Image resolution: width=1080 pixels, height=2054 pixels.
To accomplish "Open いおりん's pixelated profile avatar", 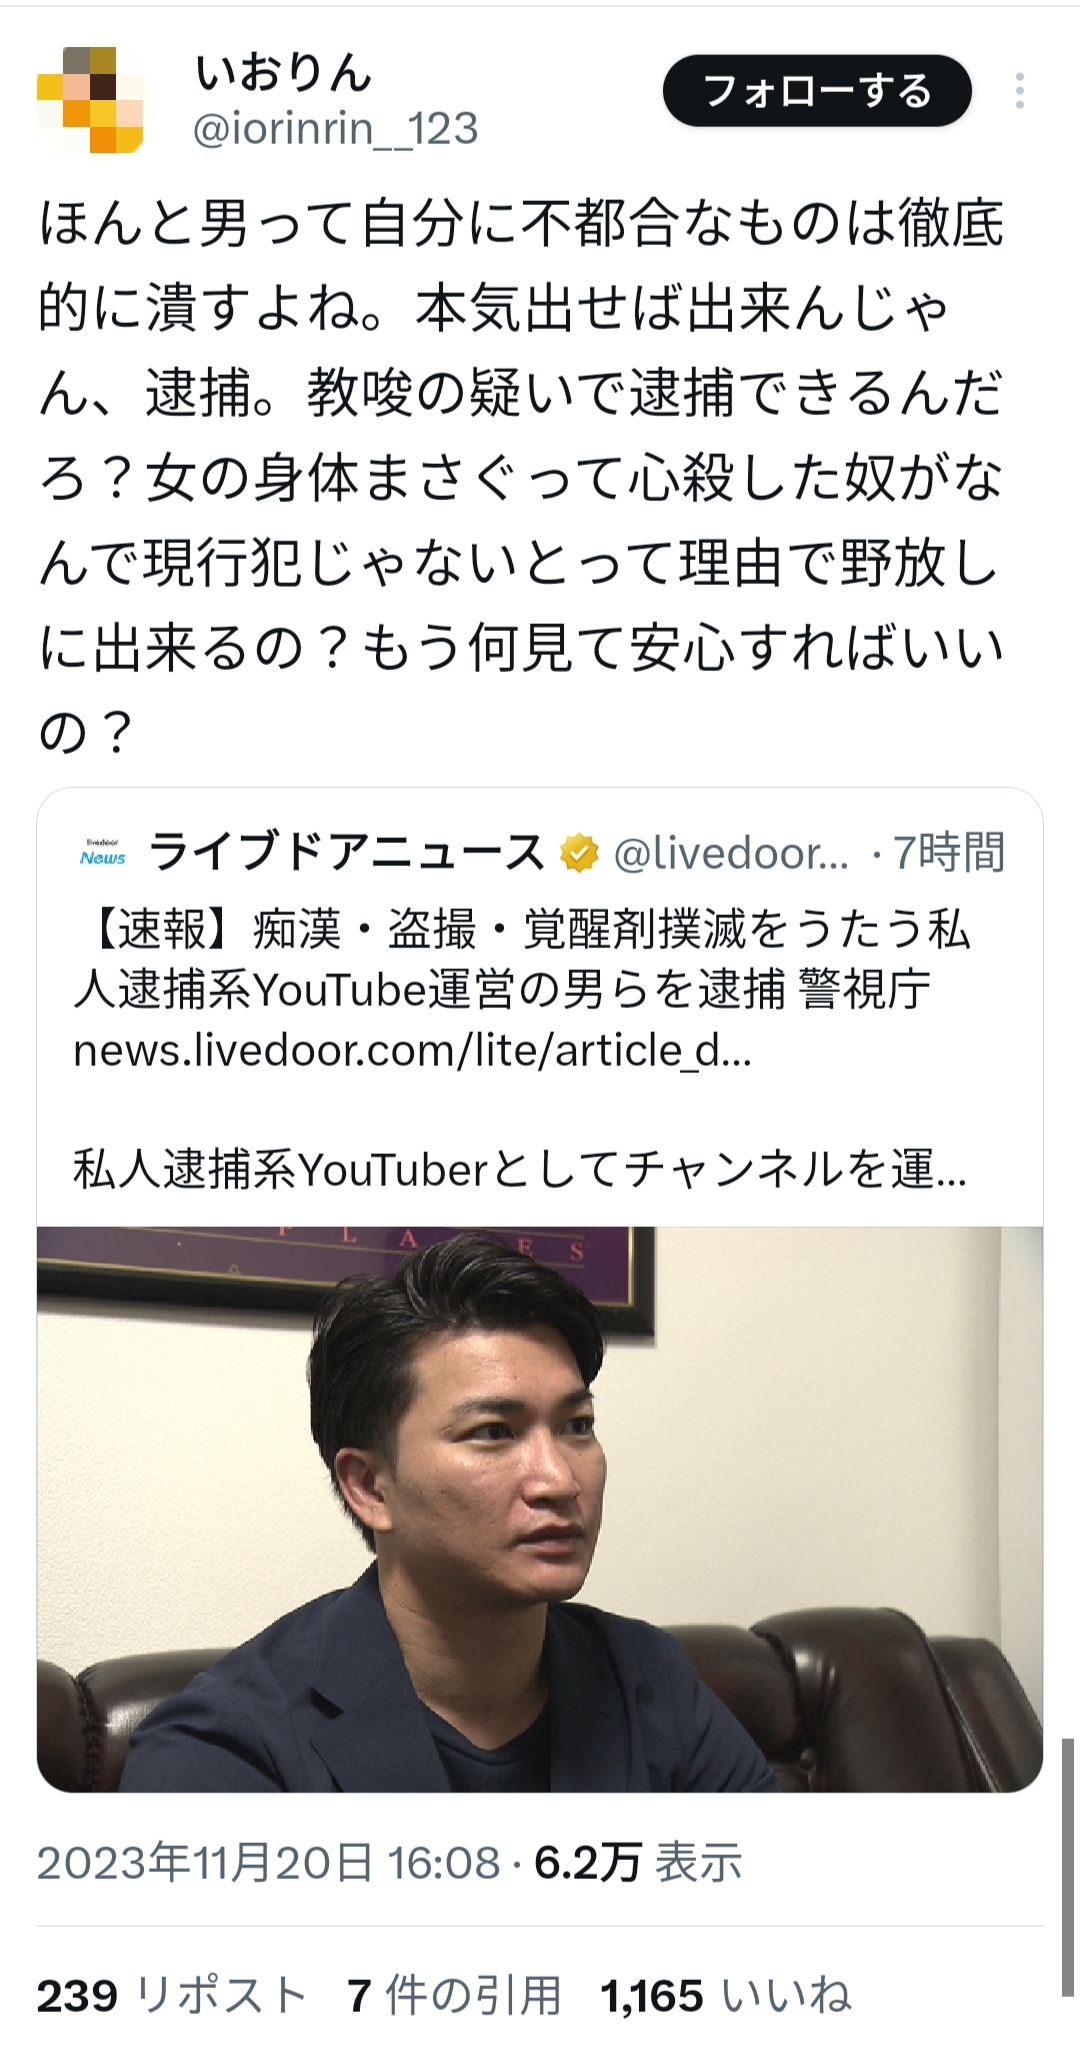I will pos(90,100).
